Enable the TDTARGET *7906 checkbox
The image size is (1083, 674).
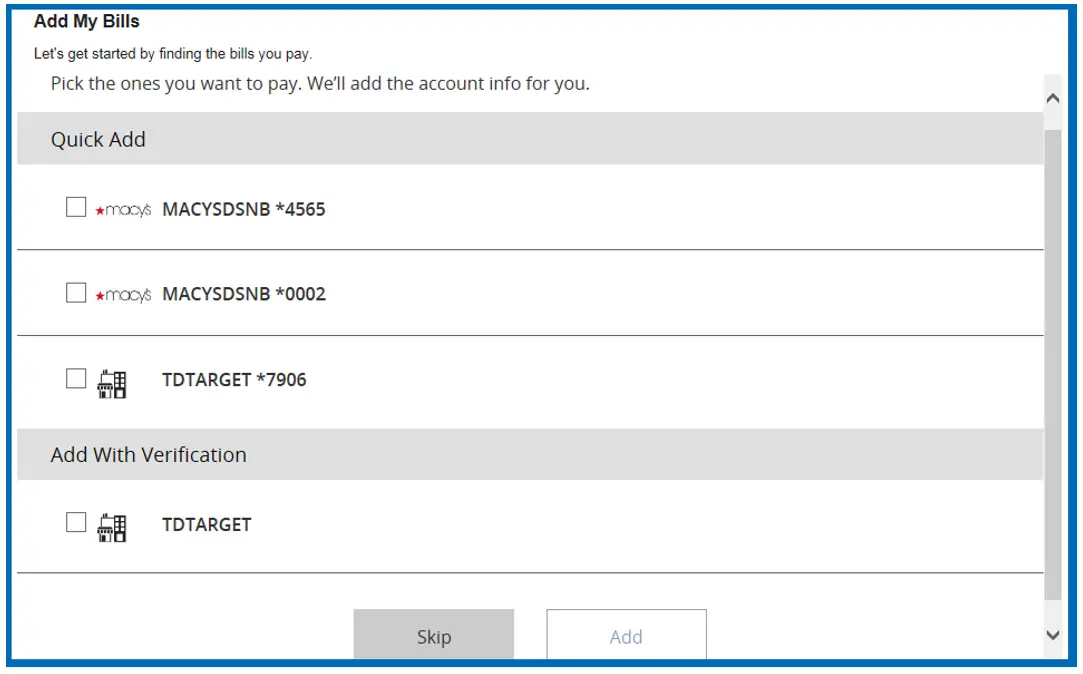pos(76,378)
